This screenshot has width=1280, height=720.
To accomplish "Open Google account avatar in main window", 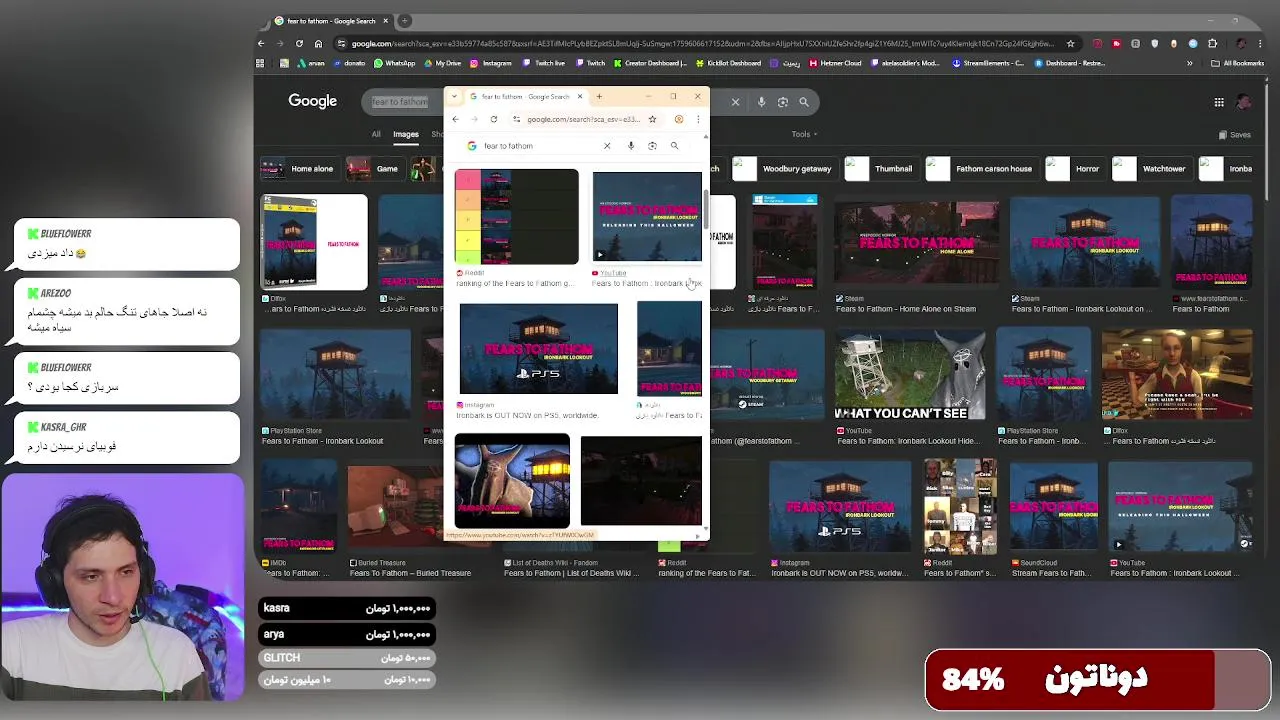I will click(1244, 102).
